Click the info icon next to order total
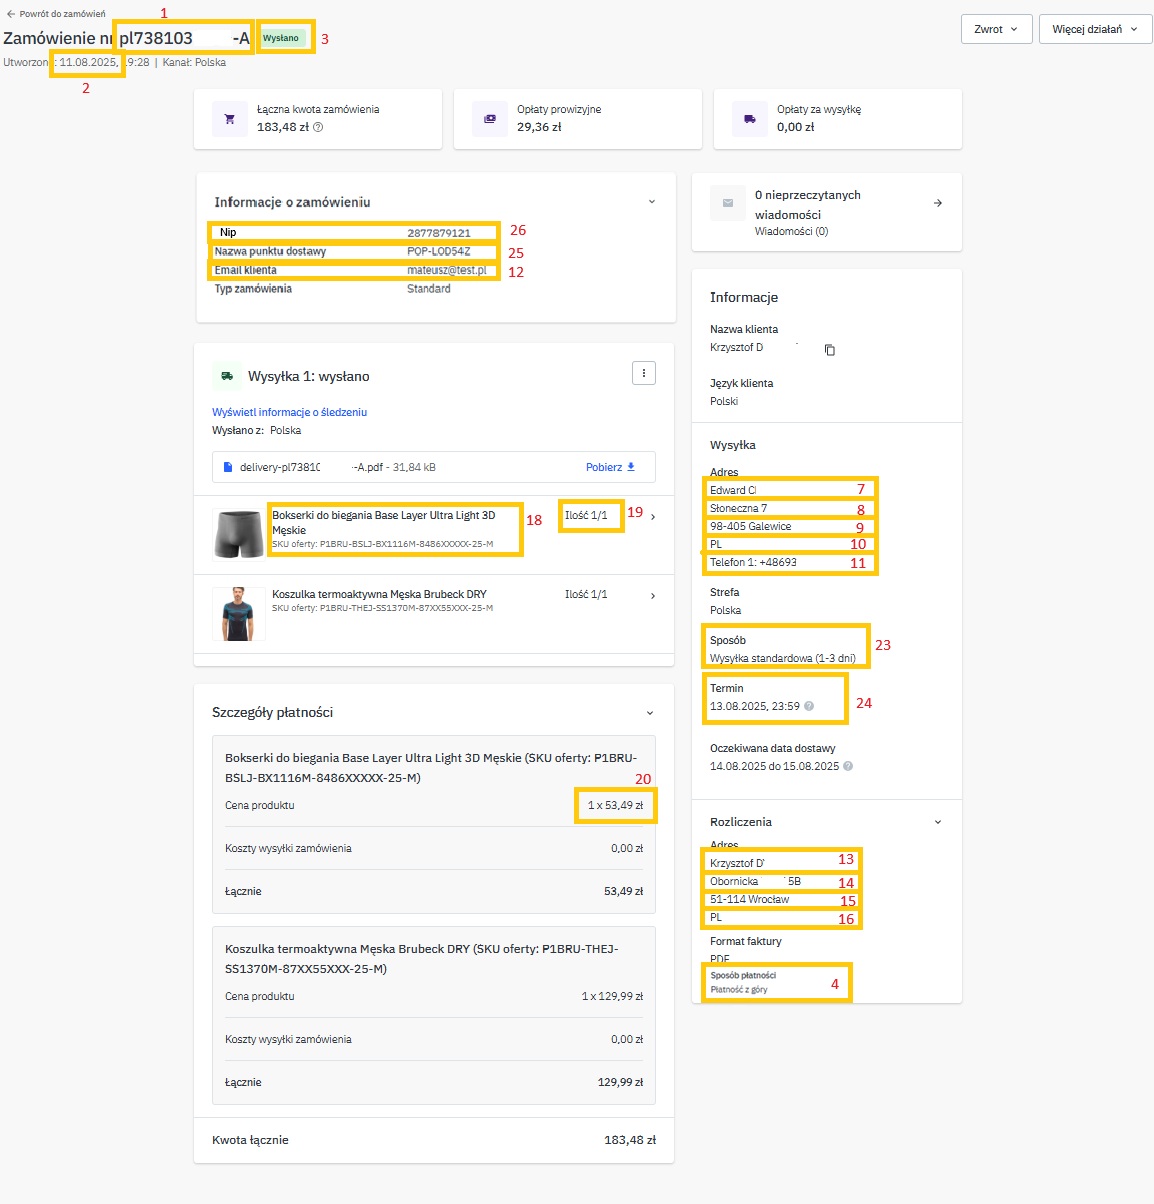Viewport: 1154px width, 1204px height. click(x=318, y=128)
